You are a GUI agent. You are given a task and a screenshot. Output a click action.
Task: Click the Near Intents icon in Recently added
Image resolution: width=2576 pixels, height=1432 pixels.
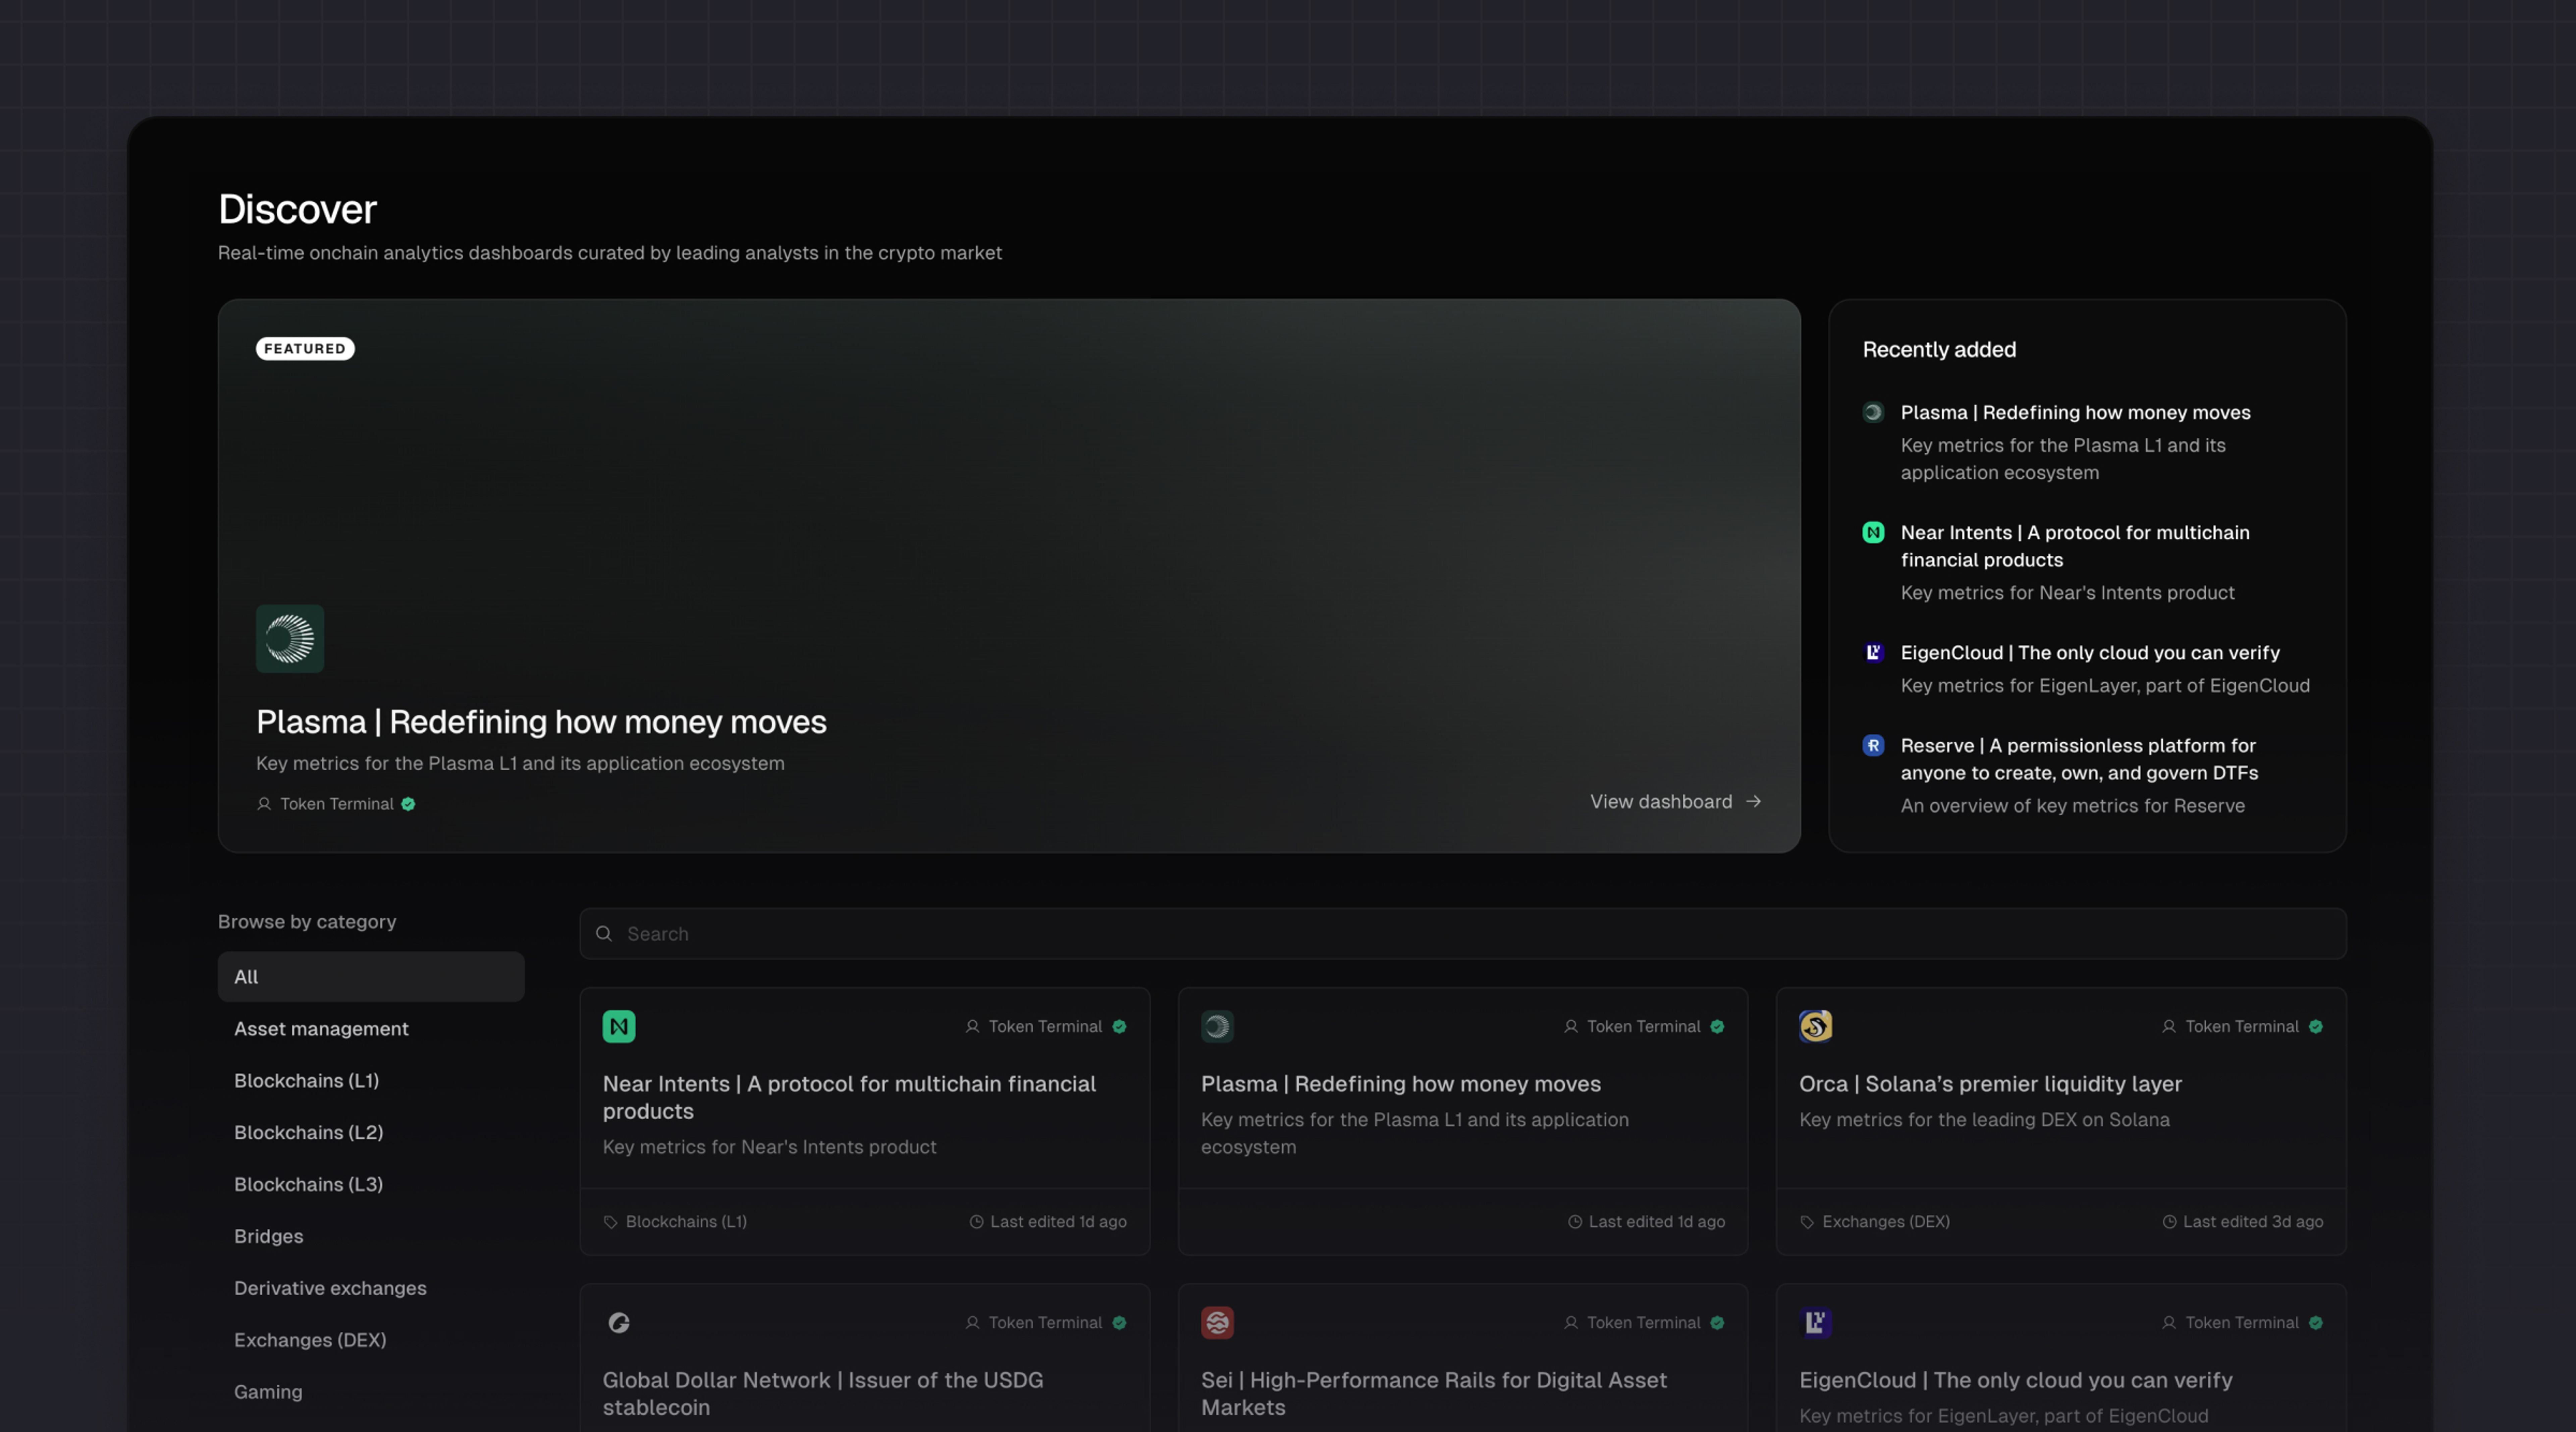[x=1873, y=532]
